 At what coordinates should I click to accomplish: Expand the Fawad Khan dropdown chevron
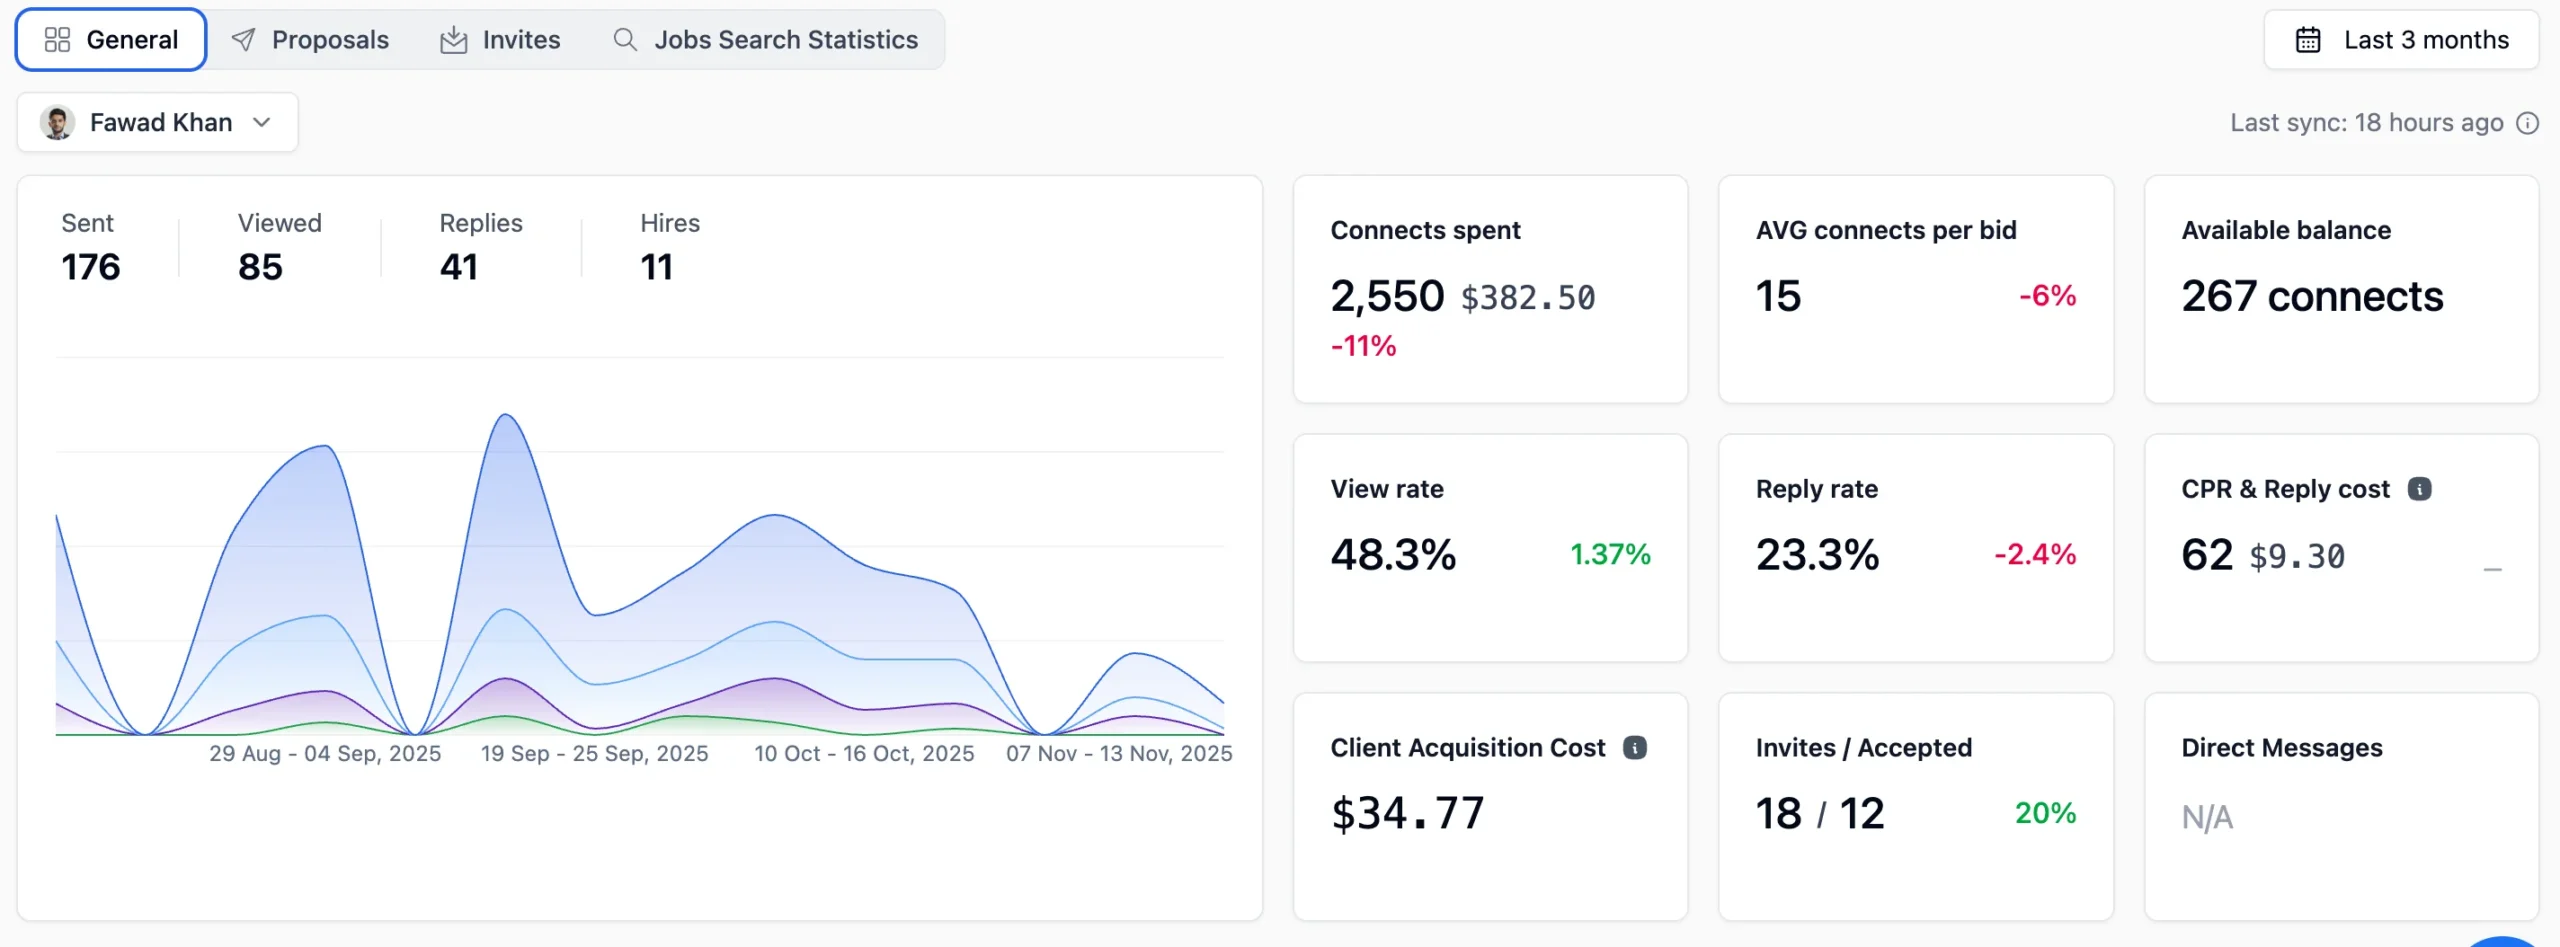pos(262,123)
